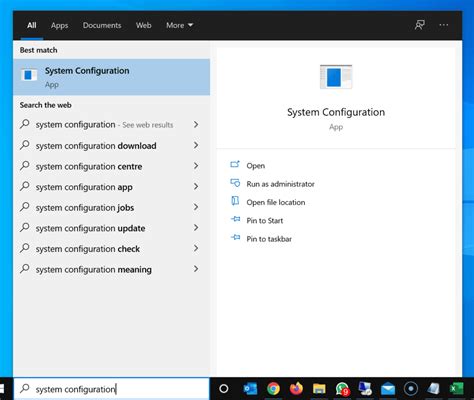The height and width of the screenshot is (400, 474).
Task: Launch Firefox from the taskbar
Action: (x=296, y=389)
